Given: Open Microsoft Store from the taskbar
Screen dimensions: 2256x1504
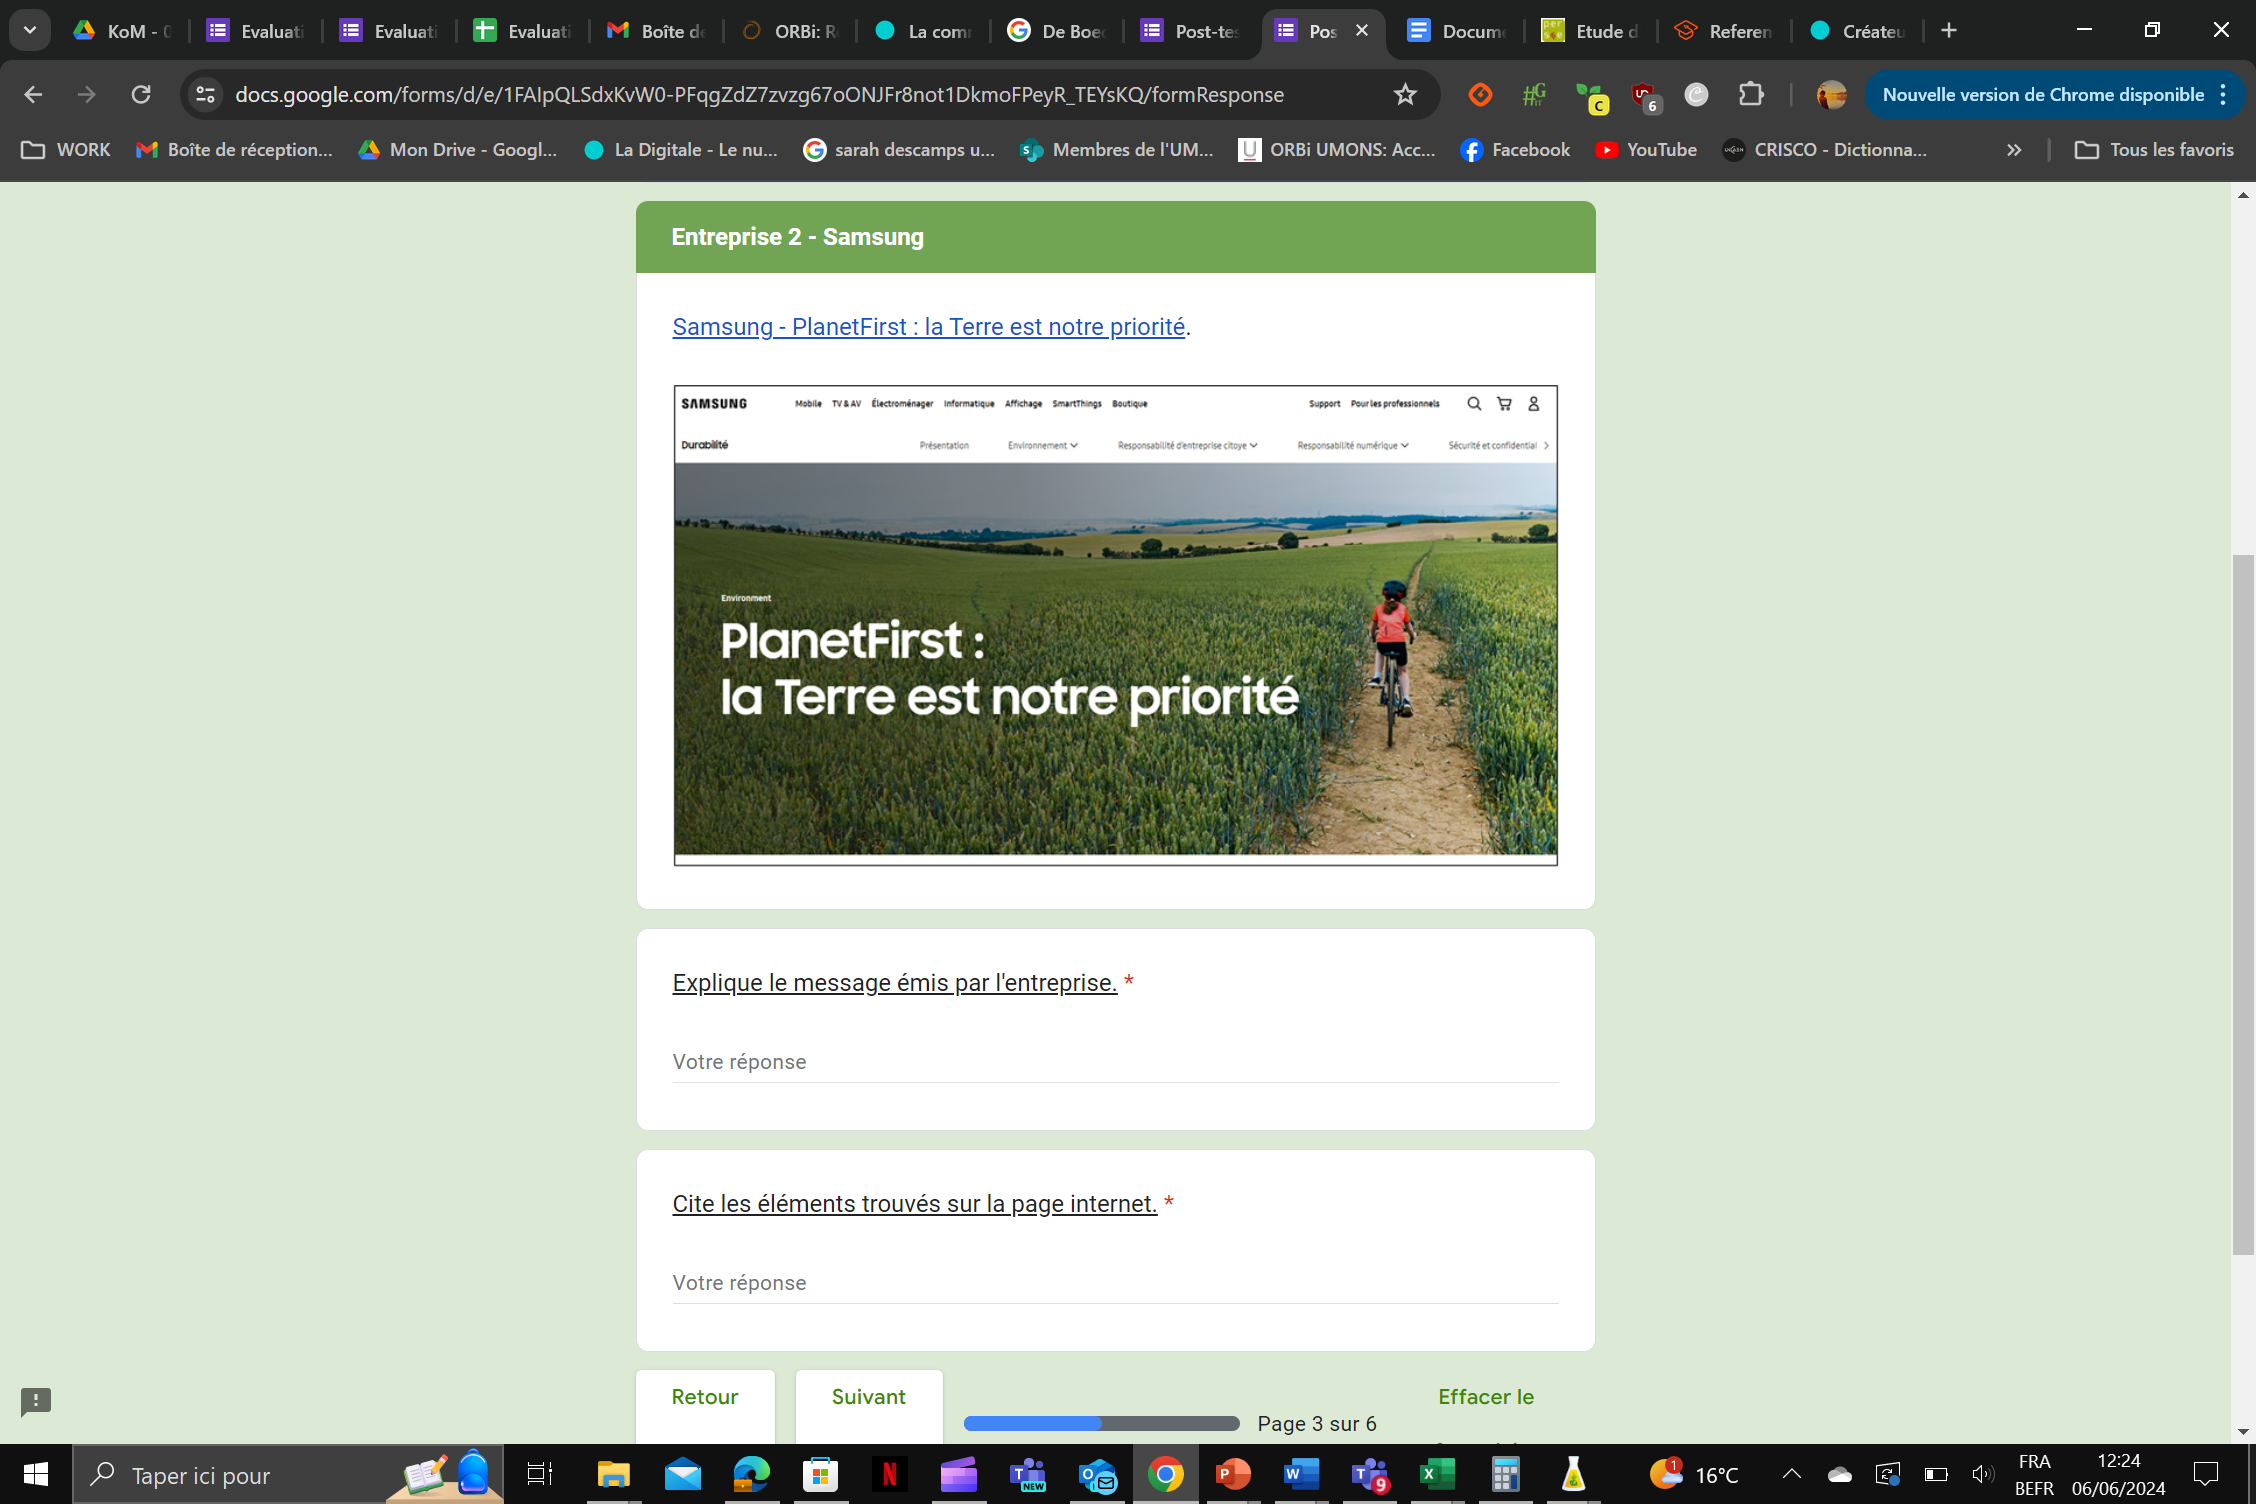Looking at the screenshot, I should (x=820, y=1475).
